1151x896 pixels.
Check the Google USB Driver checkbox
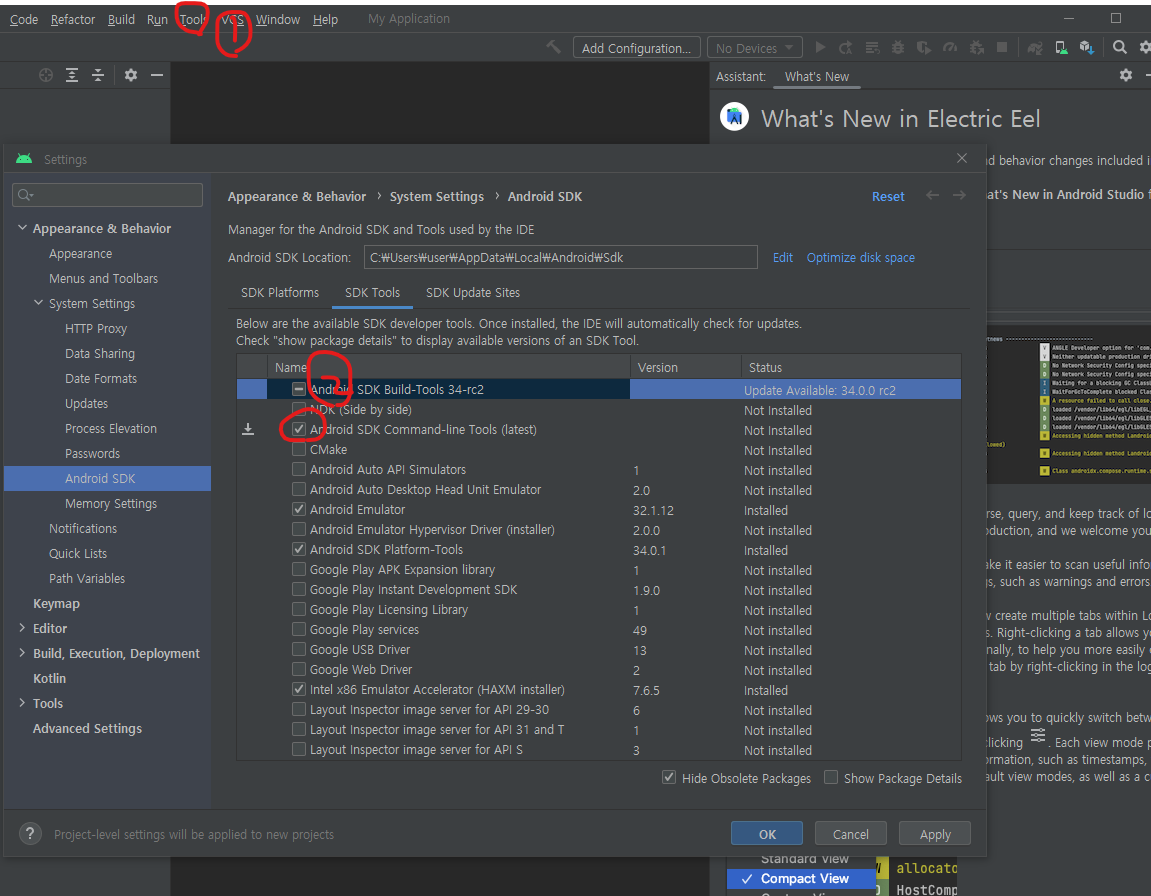pyautogui.click(x=299, y=649)
